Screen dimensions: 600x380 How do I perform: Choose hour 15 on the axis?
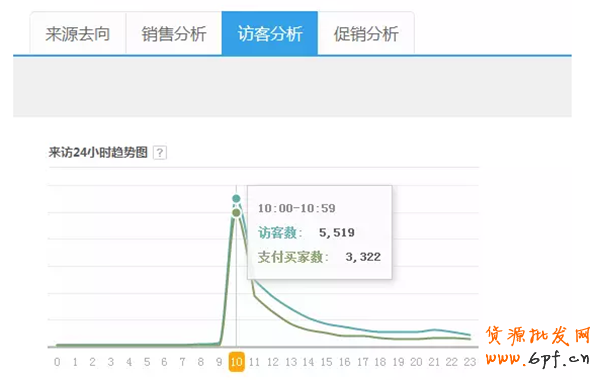pyautogui.click(x=326, y=362)
